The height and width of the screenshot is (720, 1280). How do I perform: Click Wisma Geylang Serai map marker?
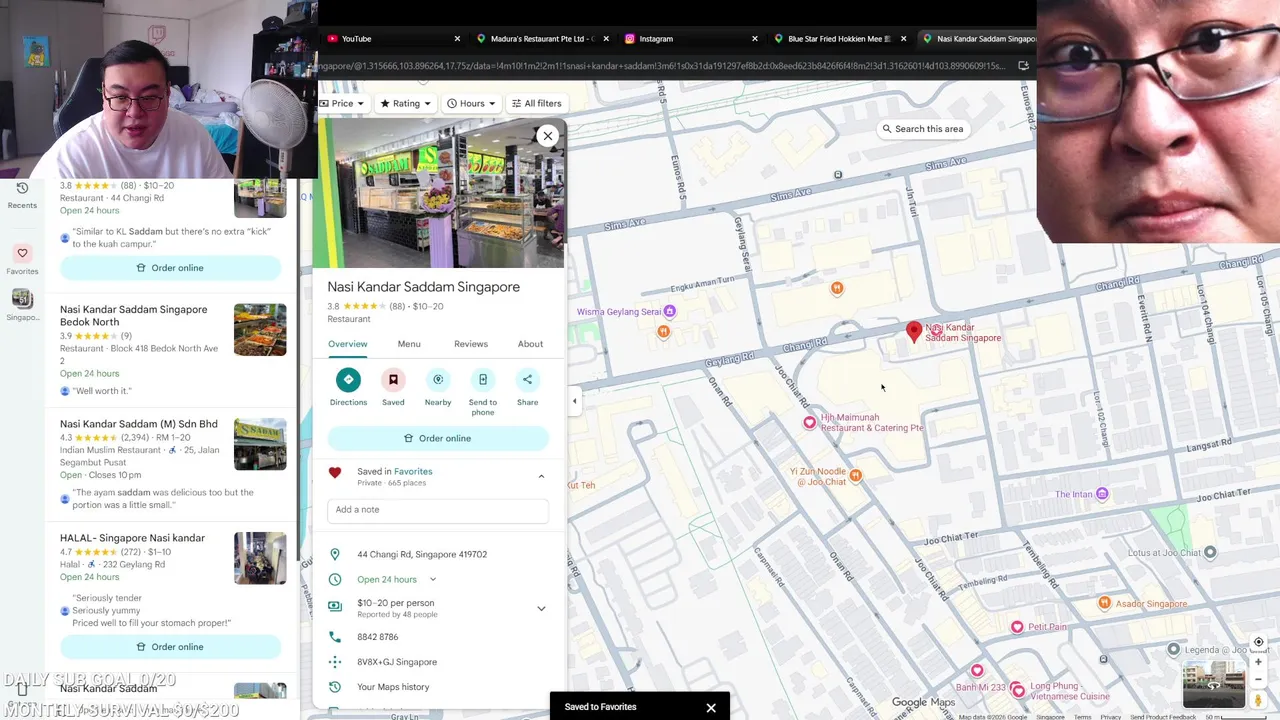pyautogui.click(x=670, y=311)
